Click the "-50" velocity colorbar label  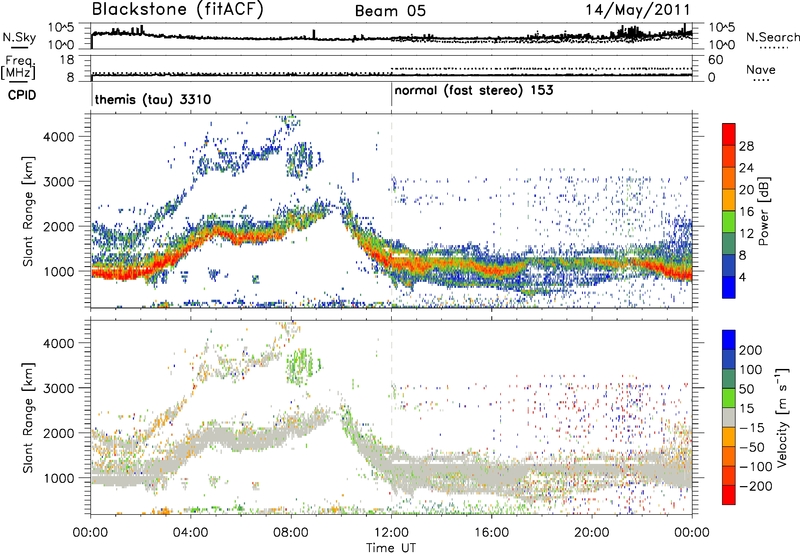[x=752, y=447]
